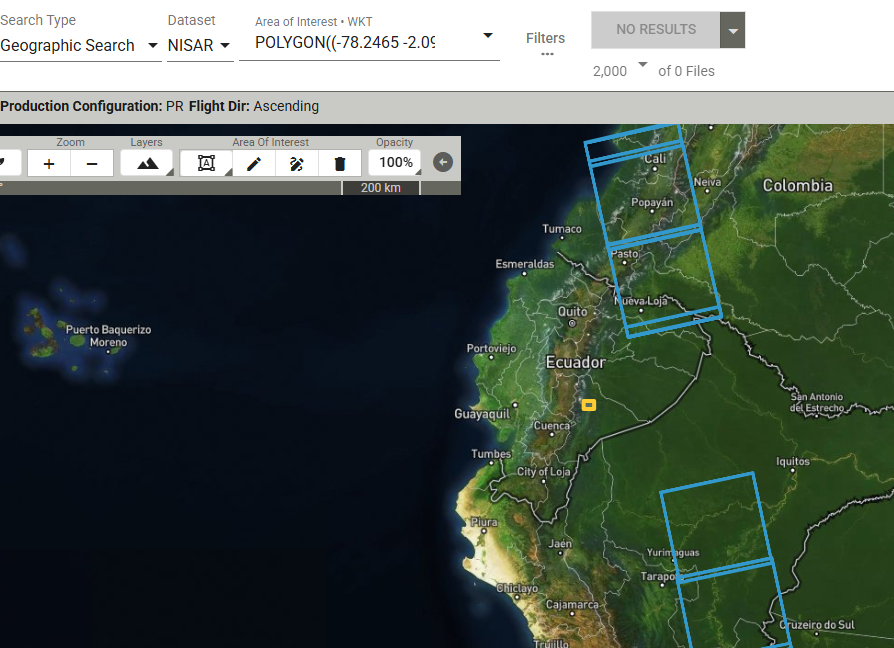Open the map Layers mountain icon
This screenshot has height=648, width=894.
147,164
